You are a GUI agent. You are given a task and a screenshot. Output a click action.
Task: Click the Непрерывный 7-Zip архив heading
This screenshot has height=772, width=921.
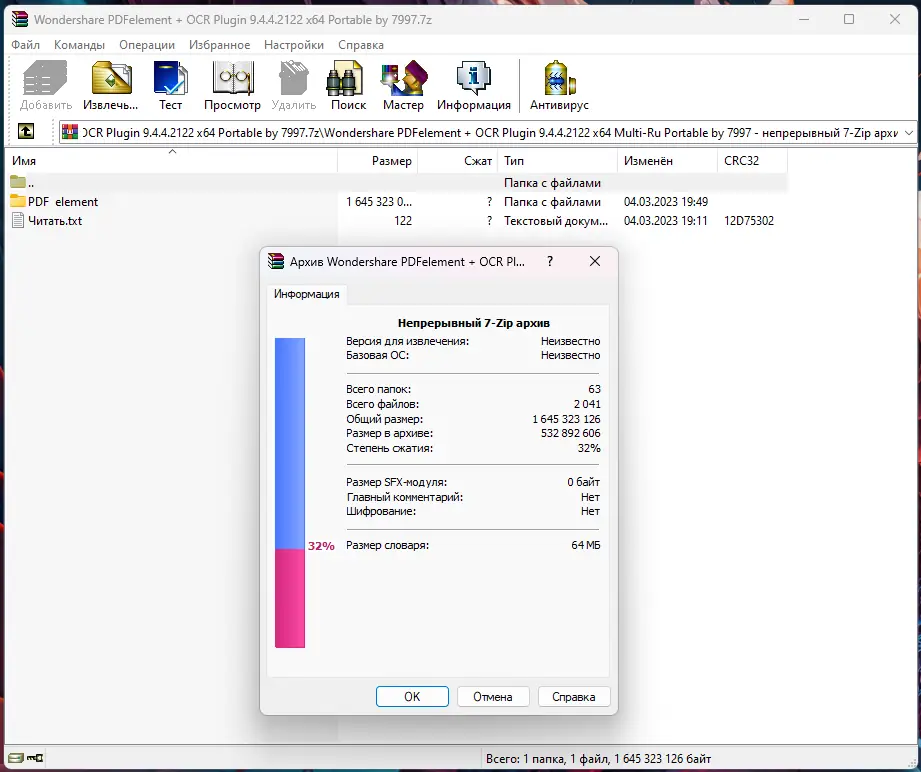click(x=473, y=323)
